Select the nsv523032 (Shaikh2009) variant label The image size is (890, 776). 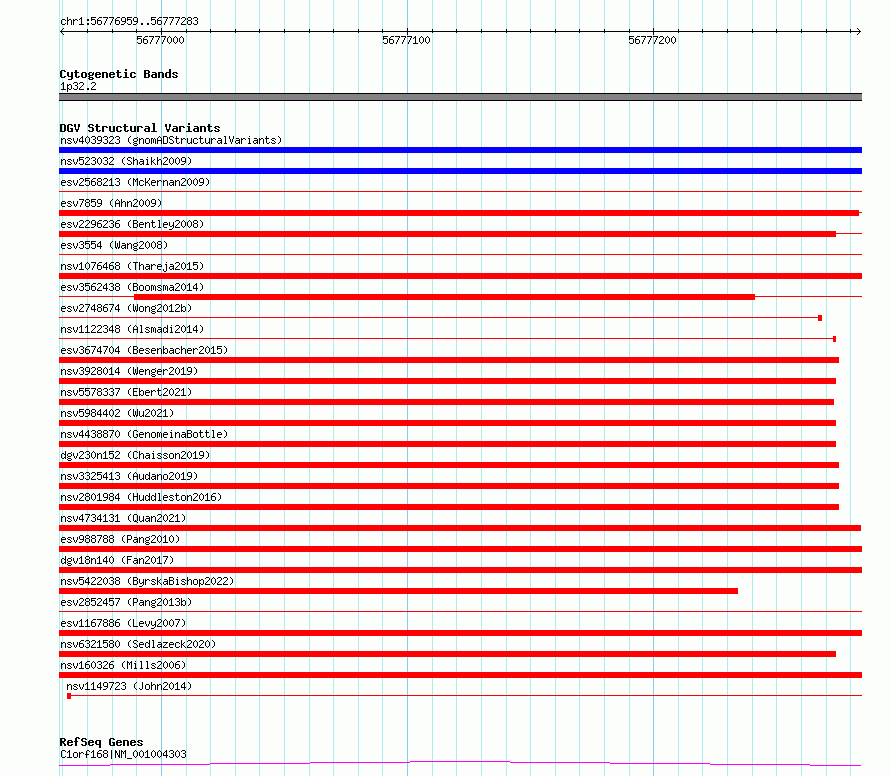(126, 161)
